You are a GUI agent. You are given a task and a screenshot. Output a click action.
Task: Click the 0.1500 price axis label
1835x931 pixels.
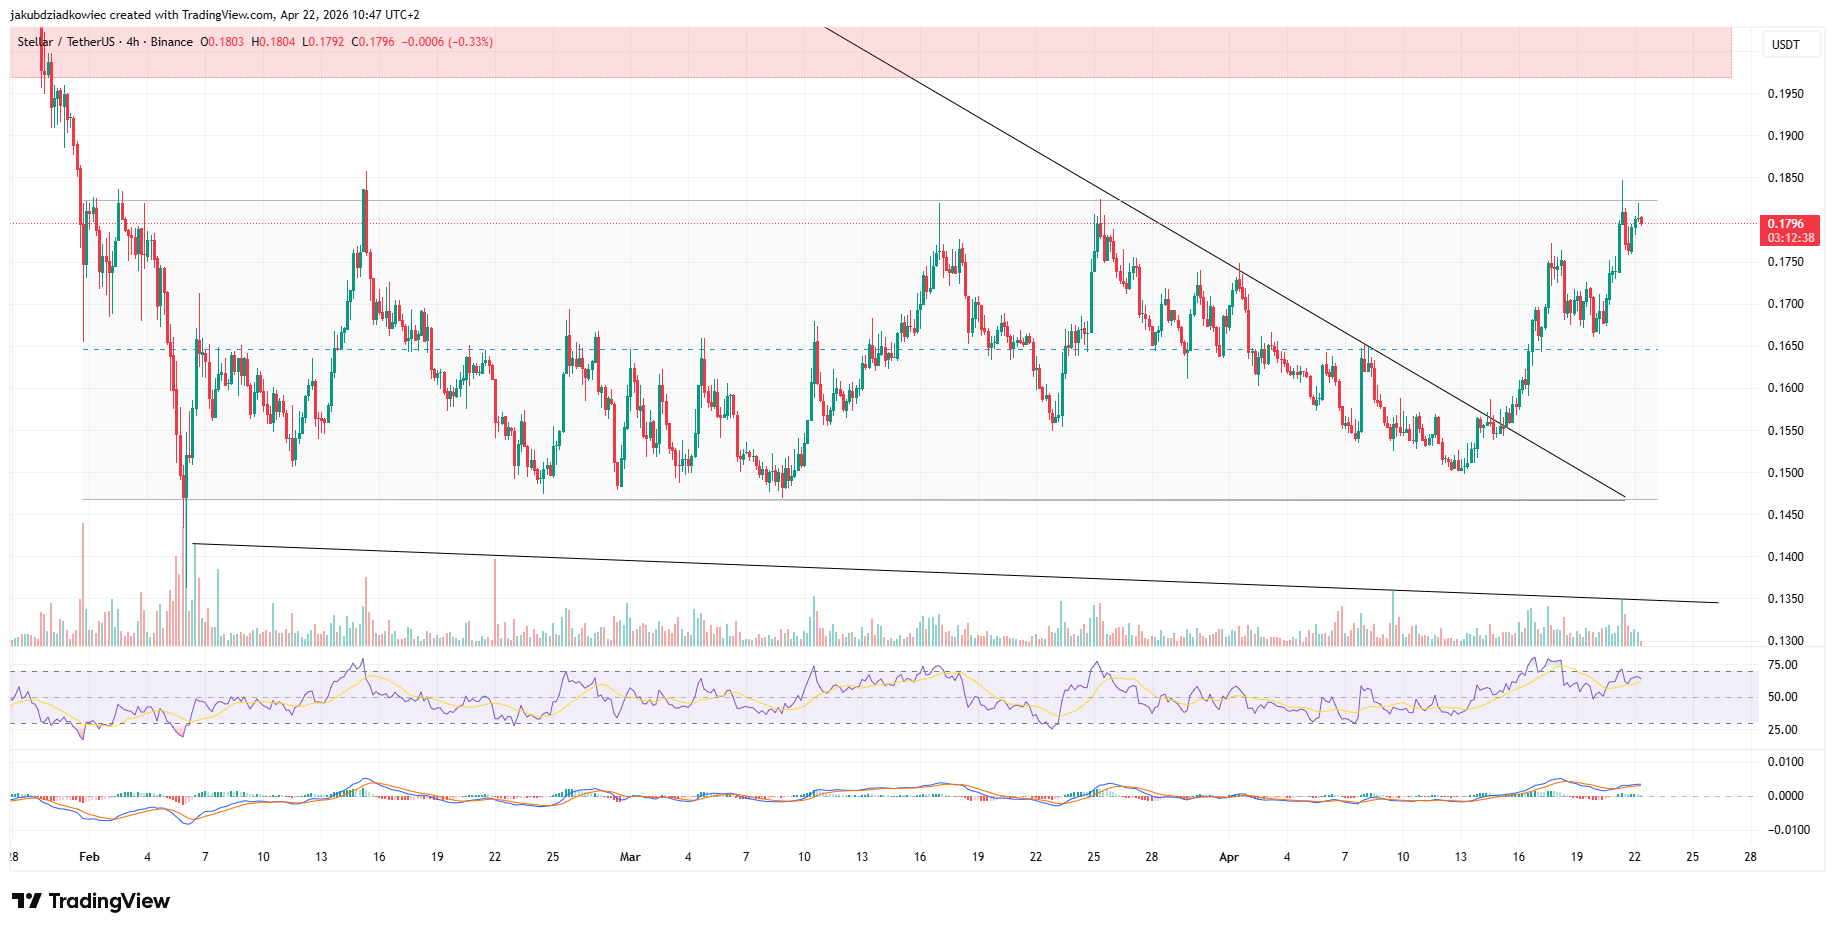coord(1786,473)
